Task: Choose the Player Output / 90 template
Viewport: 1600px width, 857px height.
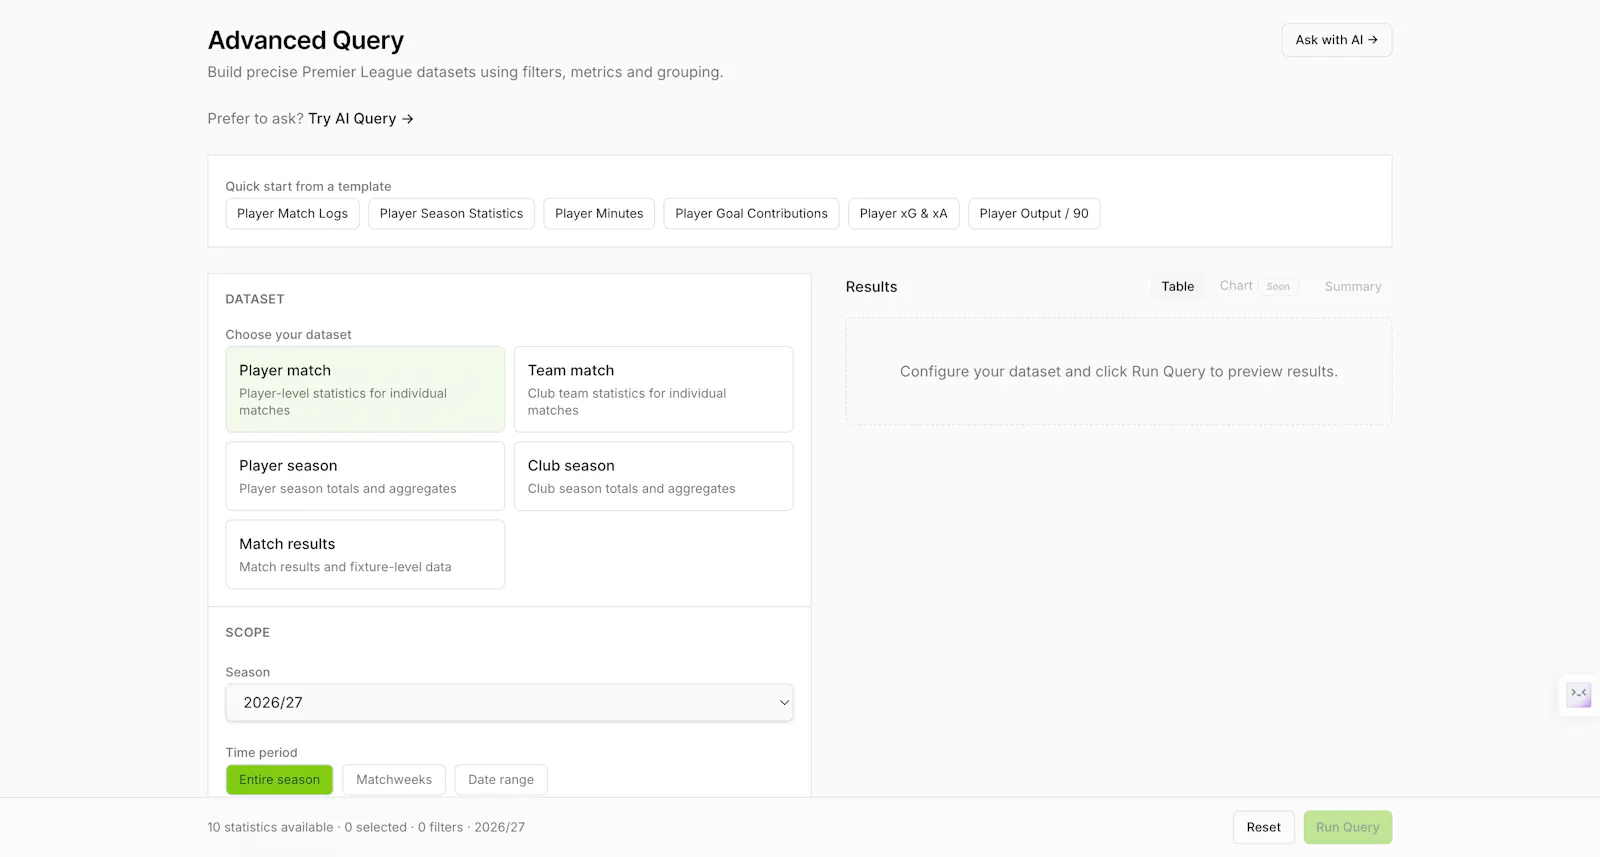Action: click(1034, 213)
